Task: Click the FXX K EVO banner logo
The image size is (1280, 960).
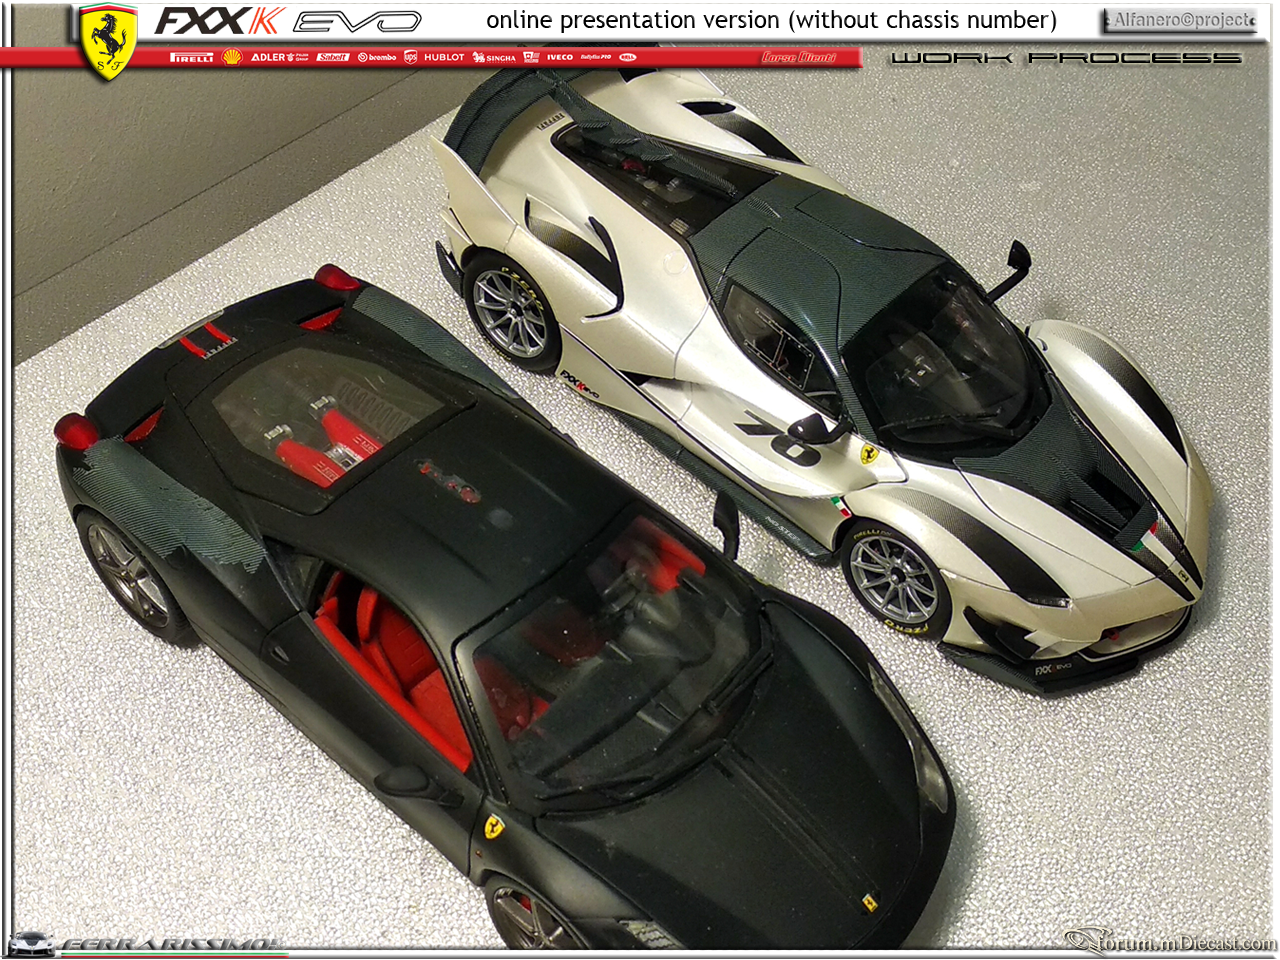Action: (289, 21)
